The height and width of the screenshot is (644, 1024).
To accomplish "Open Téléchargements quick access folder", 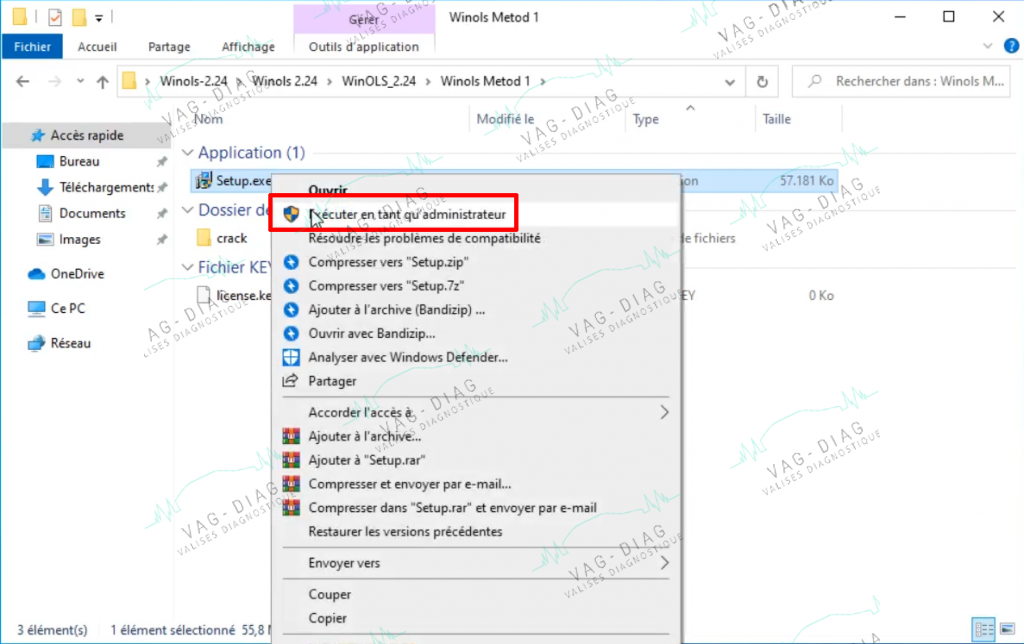I will [106, 187].
